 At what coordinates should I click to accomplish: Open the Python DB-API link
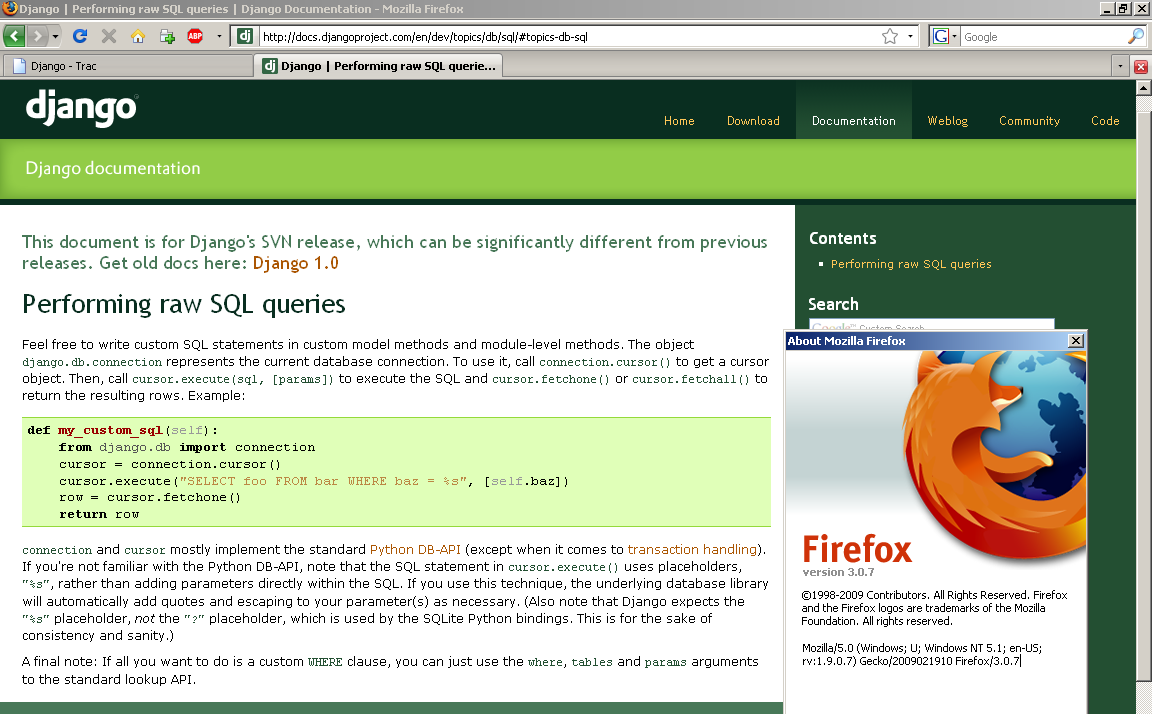click(x=415, y=549)
